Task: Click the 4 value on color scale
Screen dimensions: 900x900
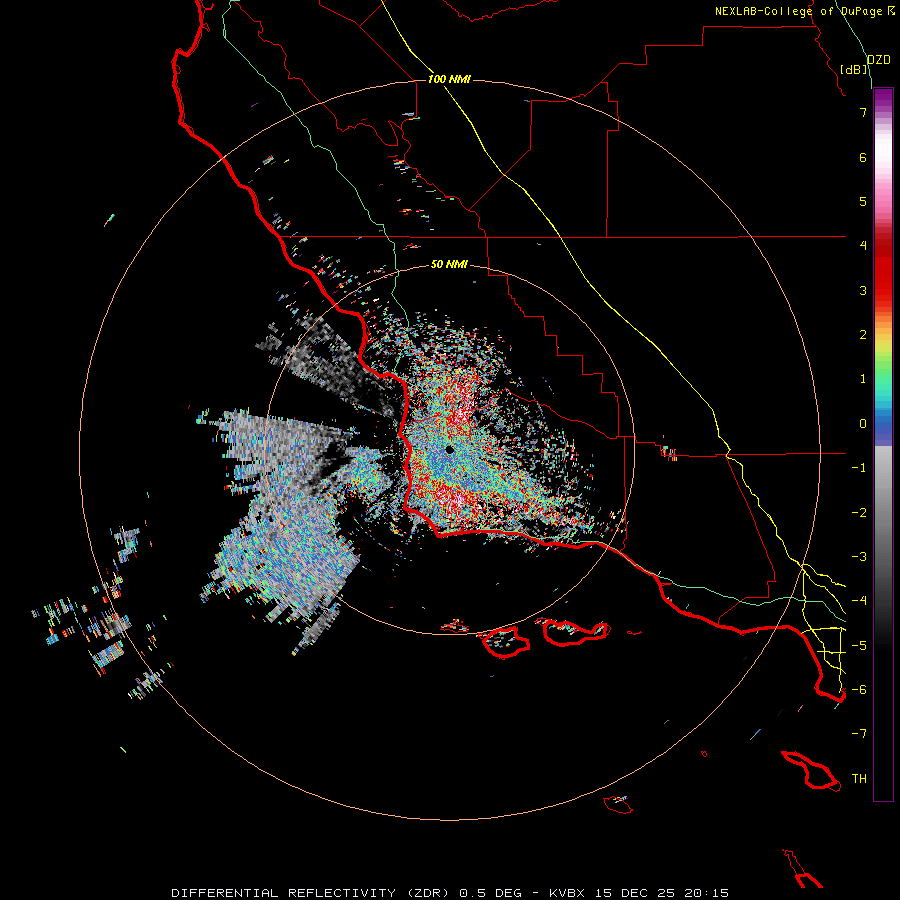Action: pyautogui.click(x=863, y=246)
